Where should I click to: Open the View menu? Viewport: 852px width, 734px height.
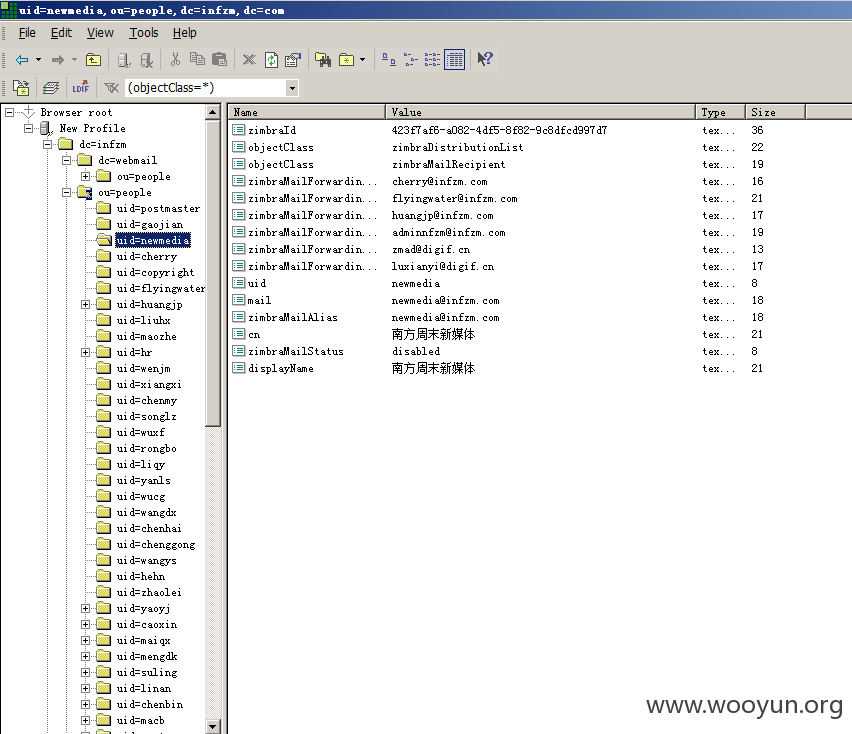pos(101,33)
